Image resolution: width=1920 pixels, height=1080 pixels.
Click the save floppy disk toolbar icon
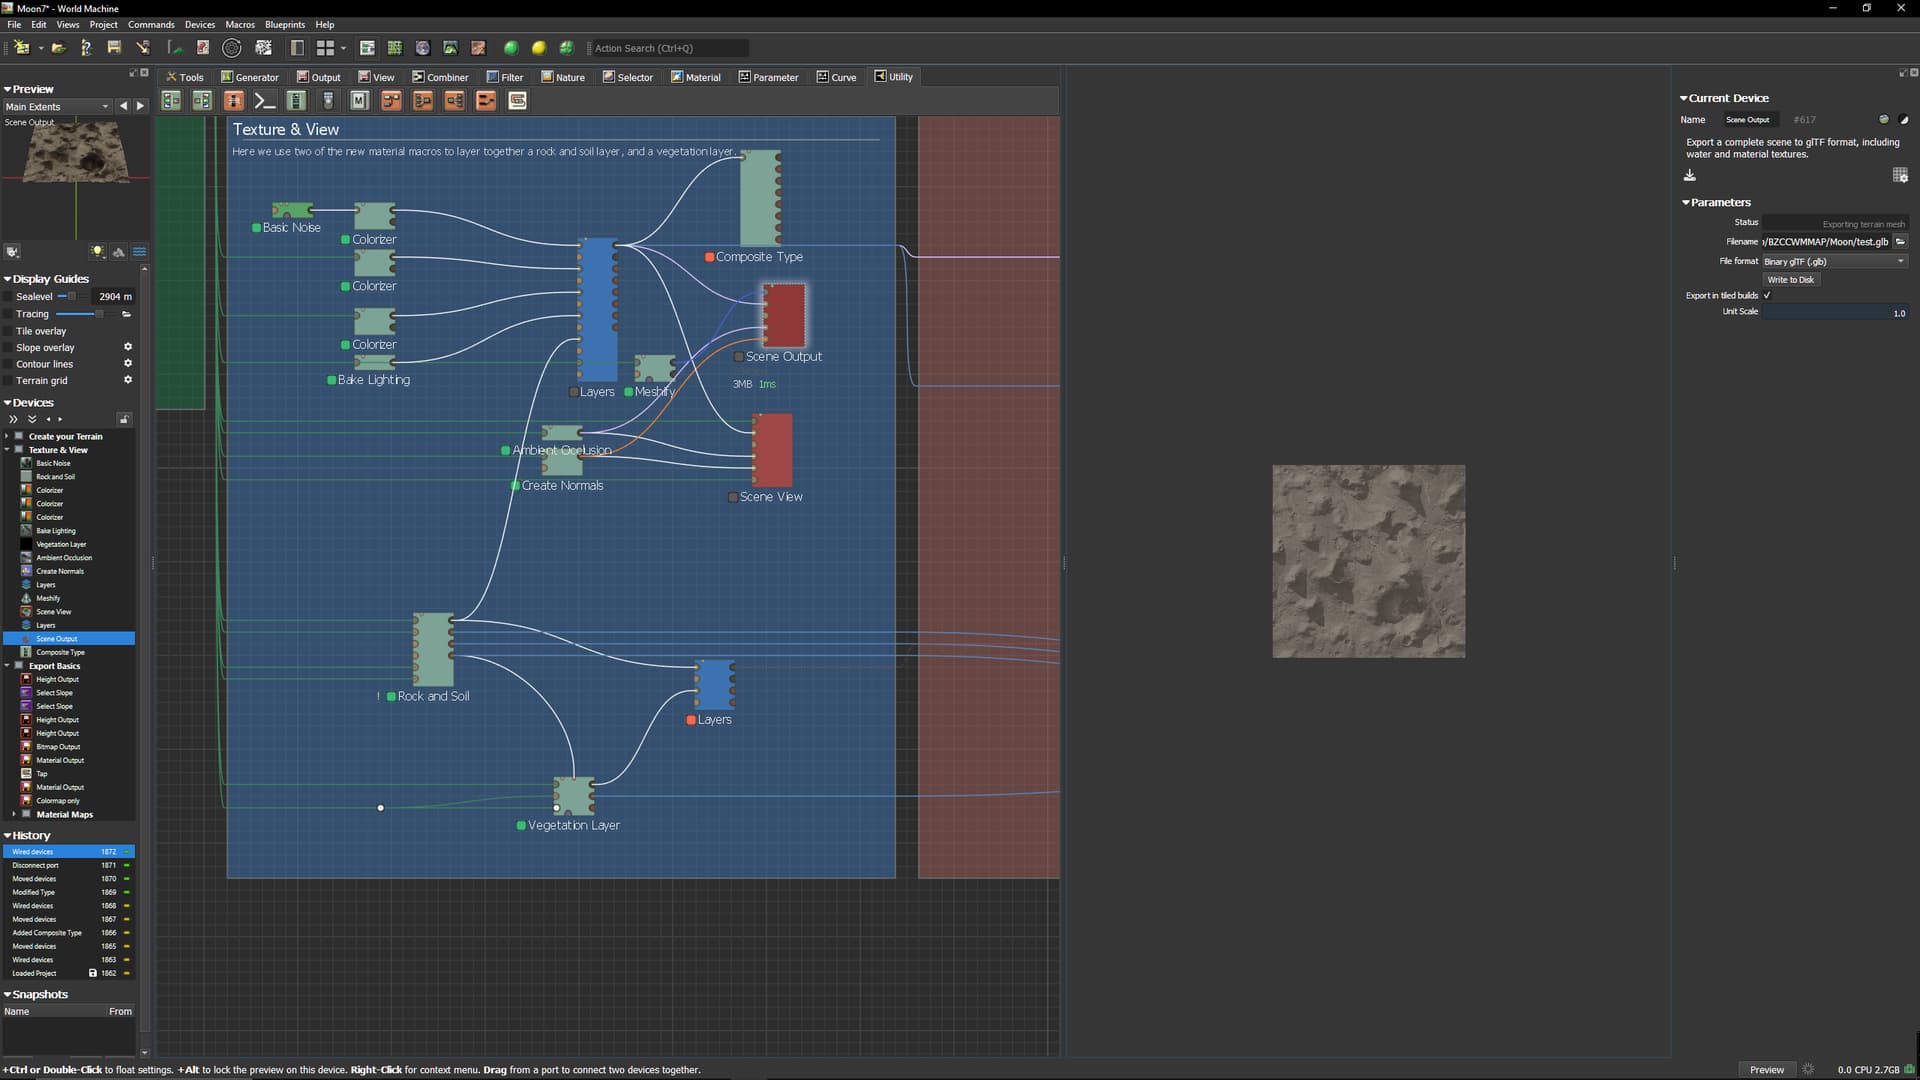click(114, 48)
